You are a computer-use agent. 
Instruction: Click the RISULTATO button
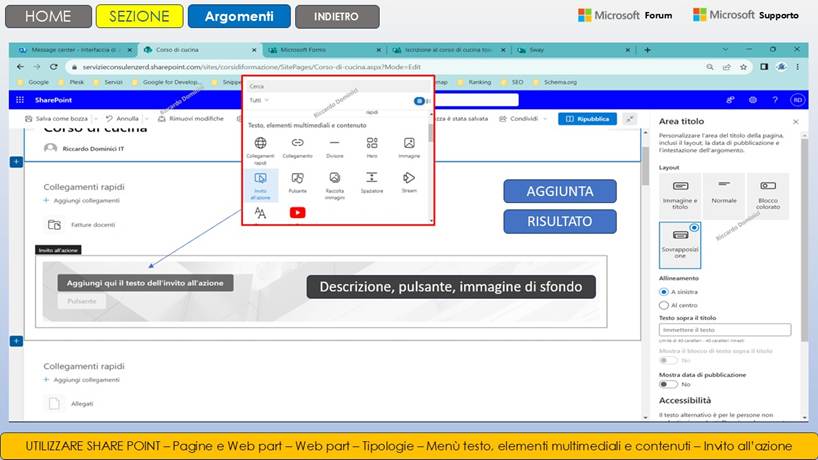pos(560,221)
